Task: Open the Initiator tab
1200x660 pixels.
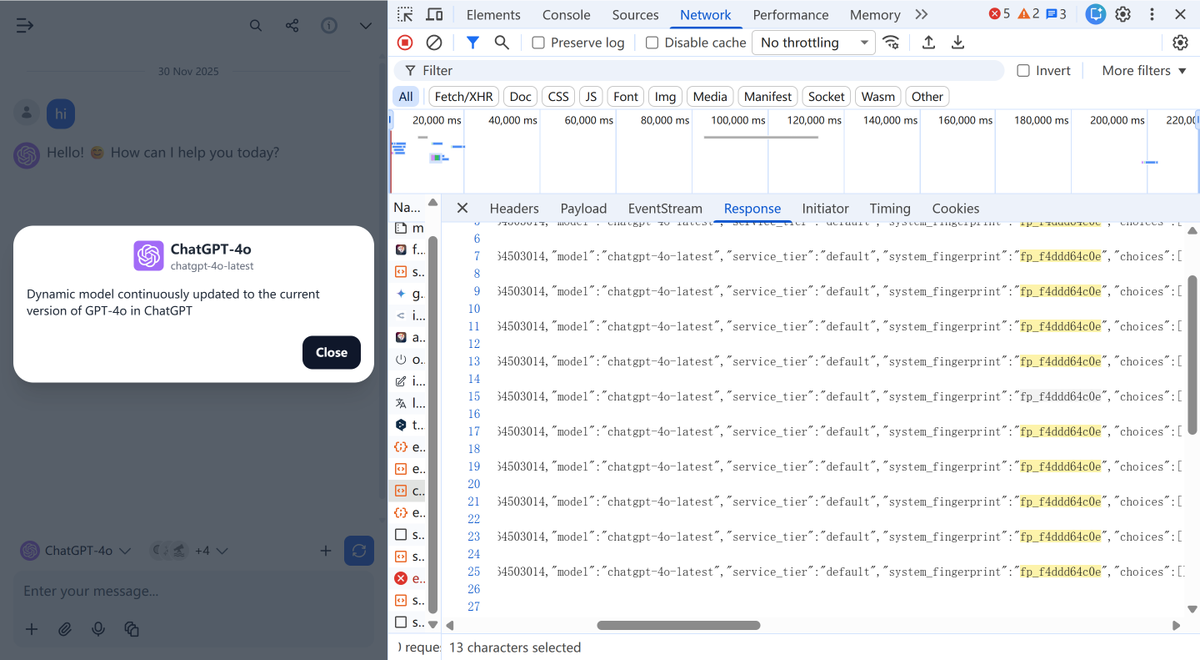Action: tap(825, 208)
